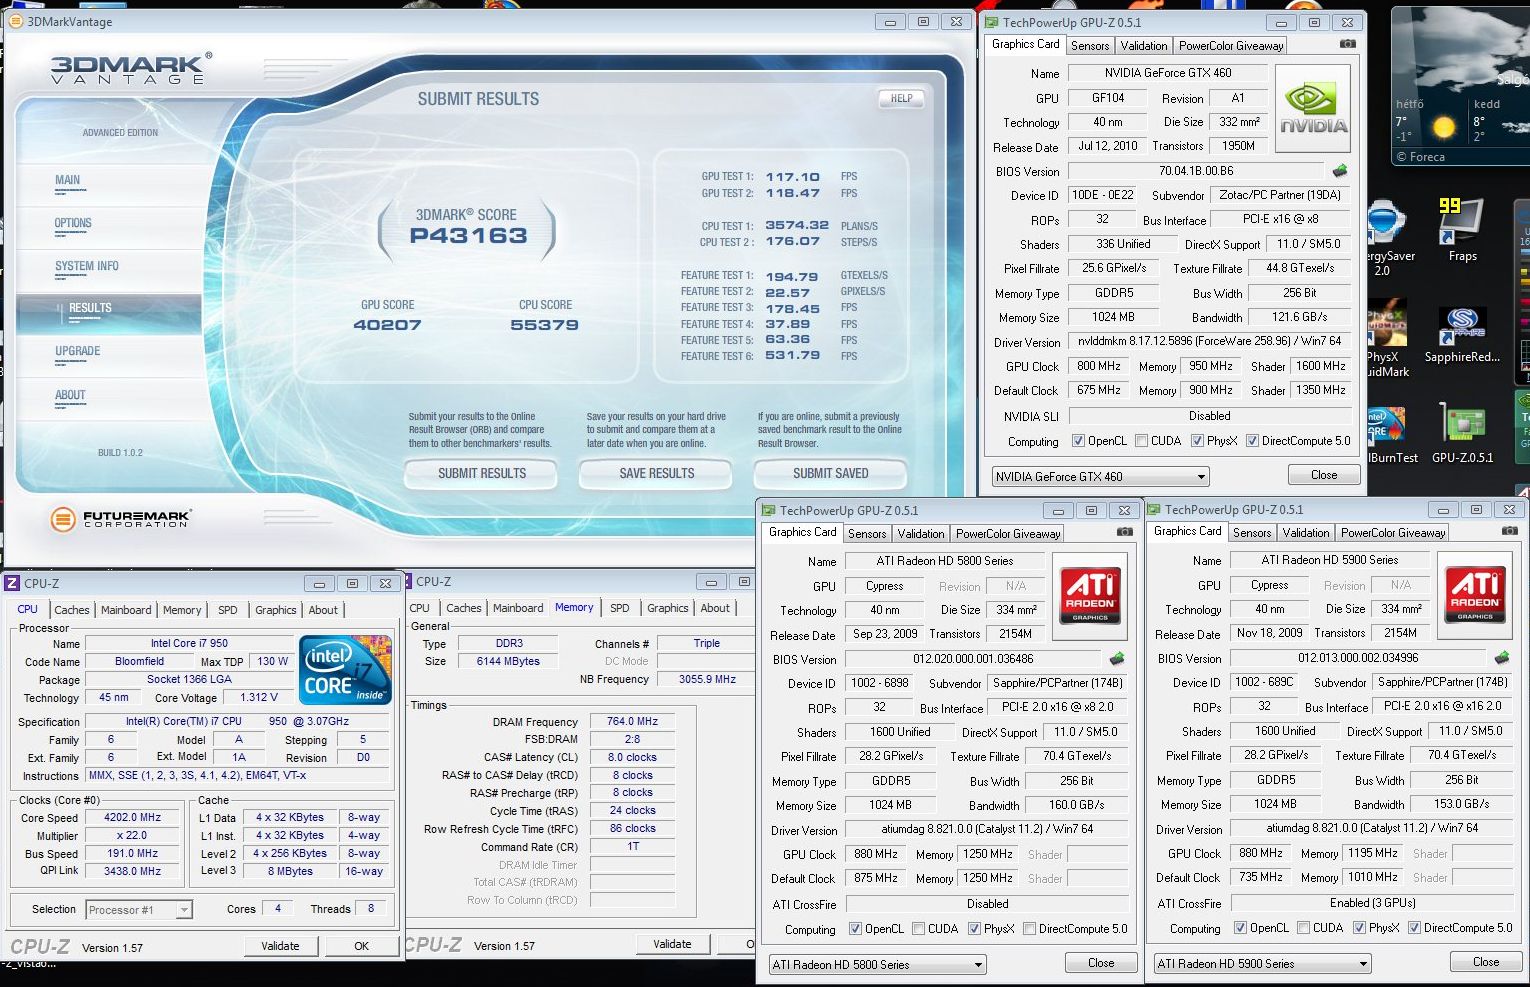Toggle OpenCL checkbox in GTX 460 GPU-Z window
1530x987 pixels.
coord(1078,441)
